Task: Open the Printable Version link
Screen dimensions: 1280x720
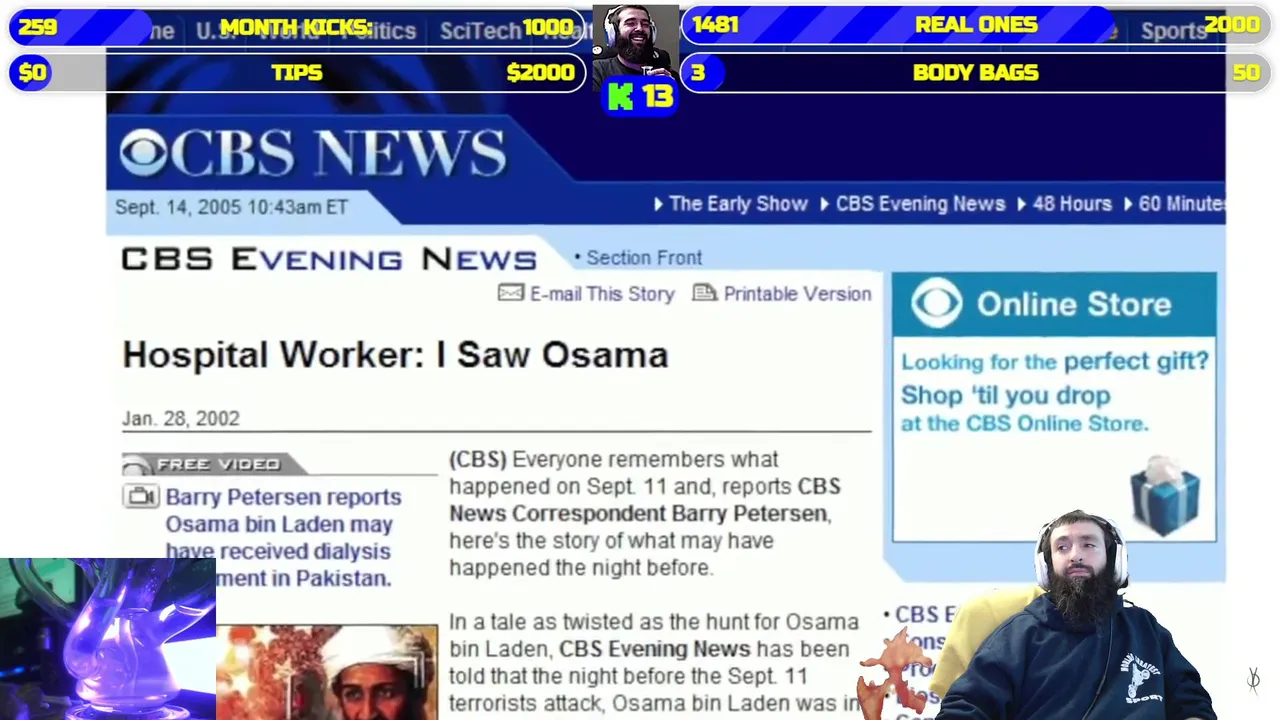Action: [797, 294]
